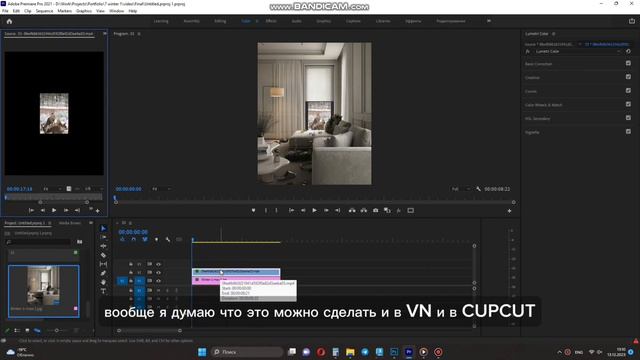Image resolution: width=640 pixels, height=360 pixels.
Task: Export a frame with the camera icon
Action: tap(376, 211)
